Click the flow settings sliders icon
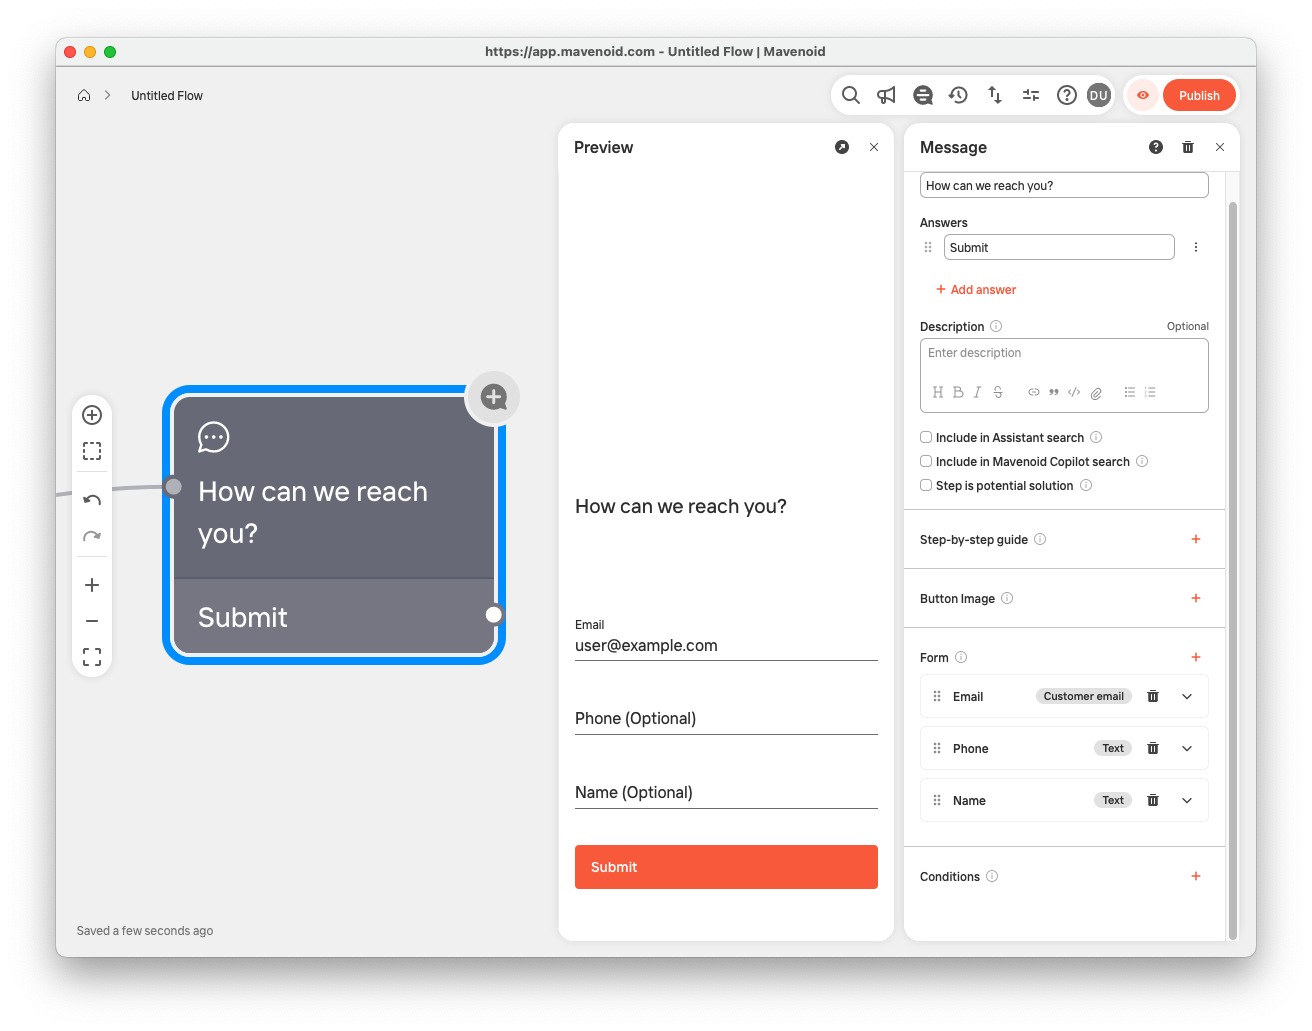The width and height of the screenshot is (1312, 1031). click(1031, 95)
